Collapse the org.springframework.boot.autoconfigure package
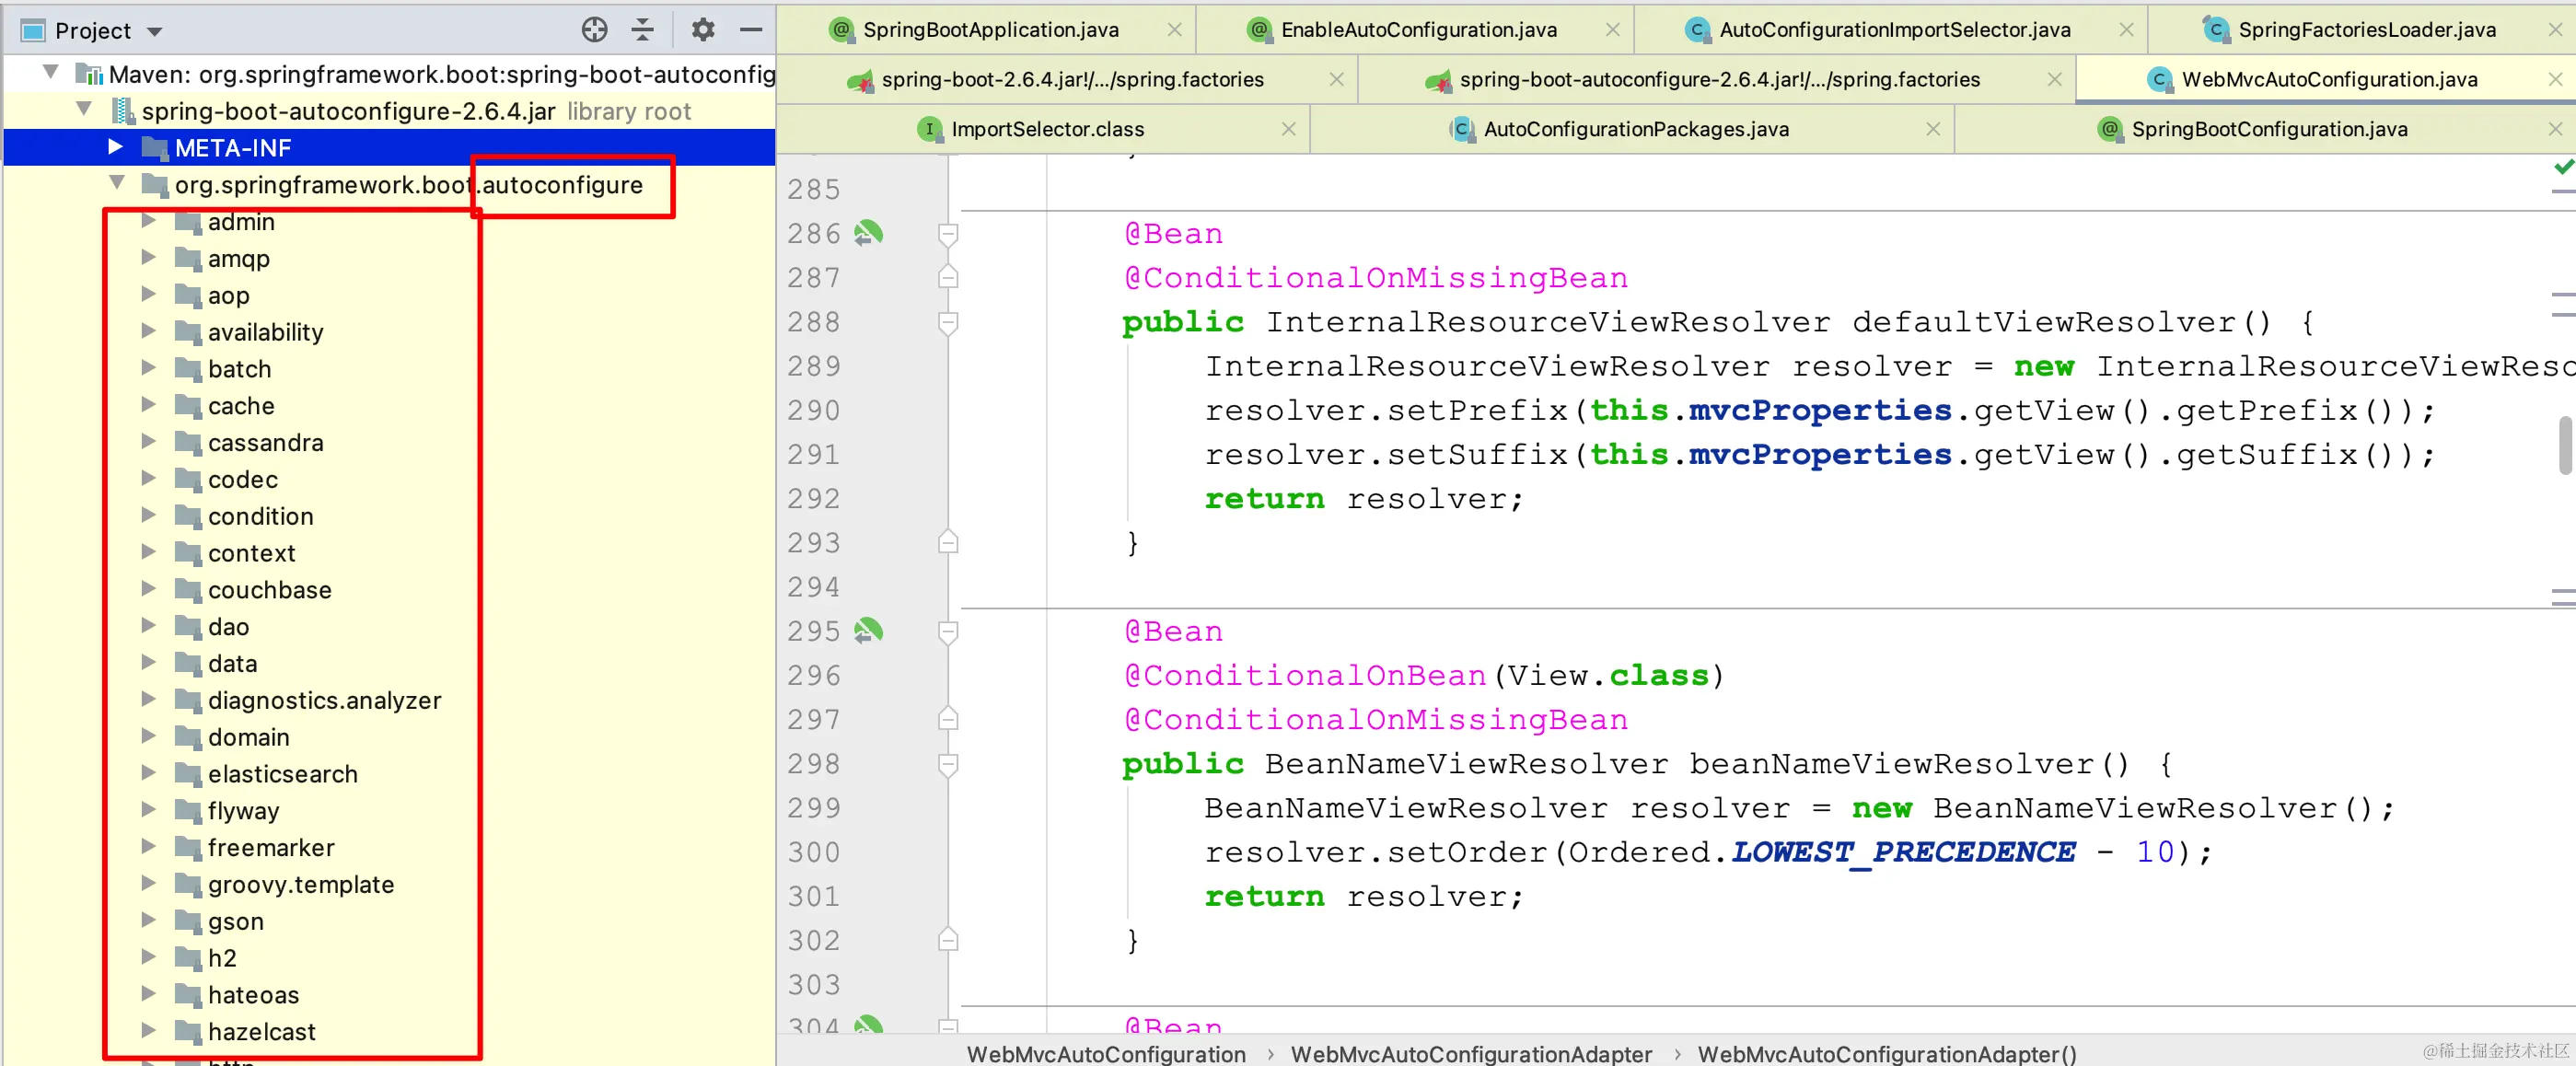This screenshot has width=2576, height=1066. 117,184
